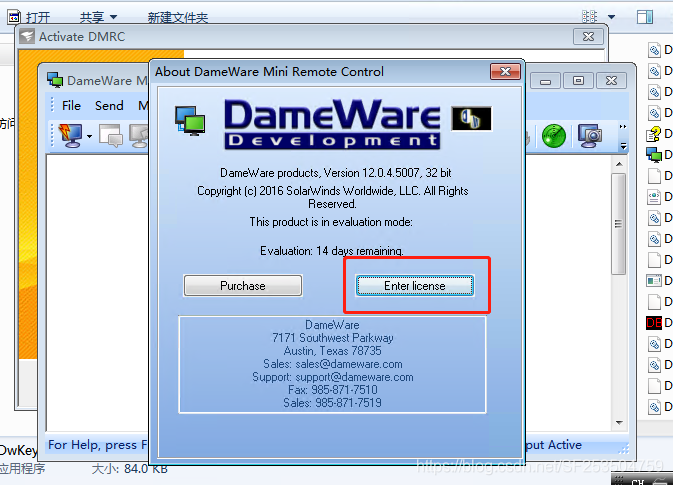673x485 pixels.
Task: Close the About DameWare dialog
Action: (x=505, y=72)
